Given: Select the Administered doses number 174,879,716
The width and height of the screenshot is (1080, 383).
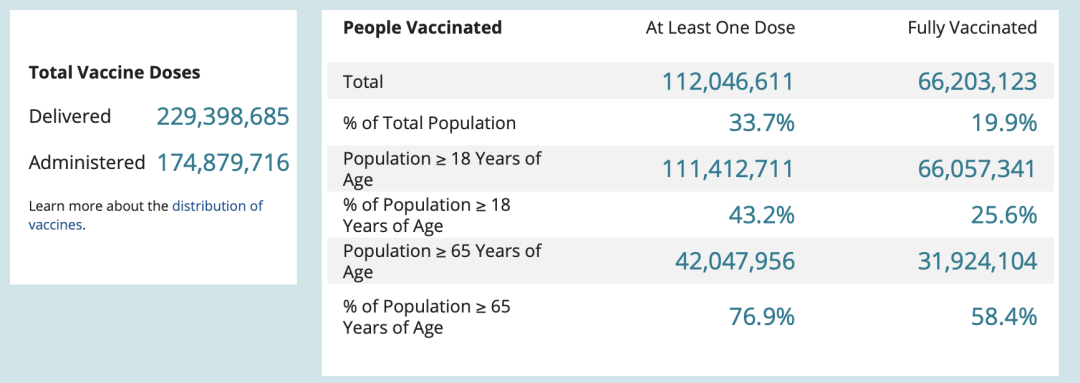Looking at the screenshot, I should (x=222, y=163).
